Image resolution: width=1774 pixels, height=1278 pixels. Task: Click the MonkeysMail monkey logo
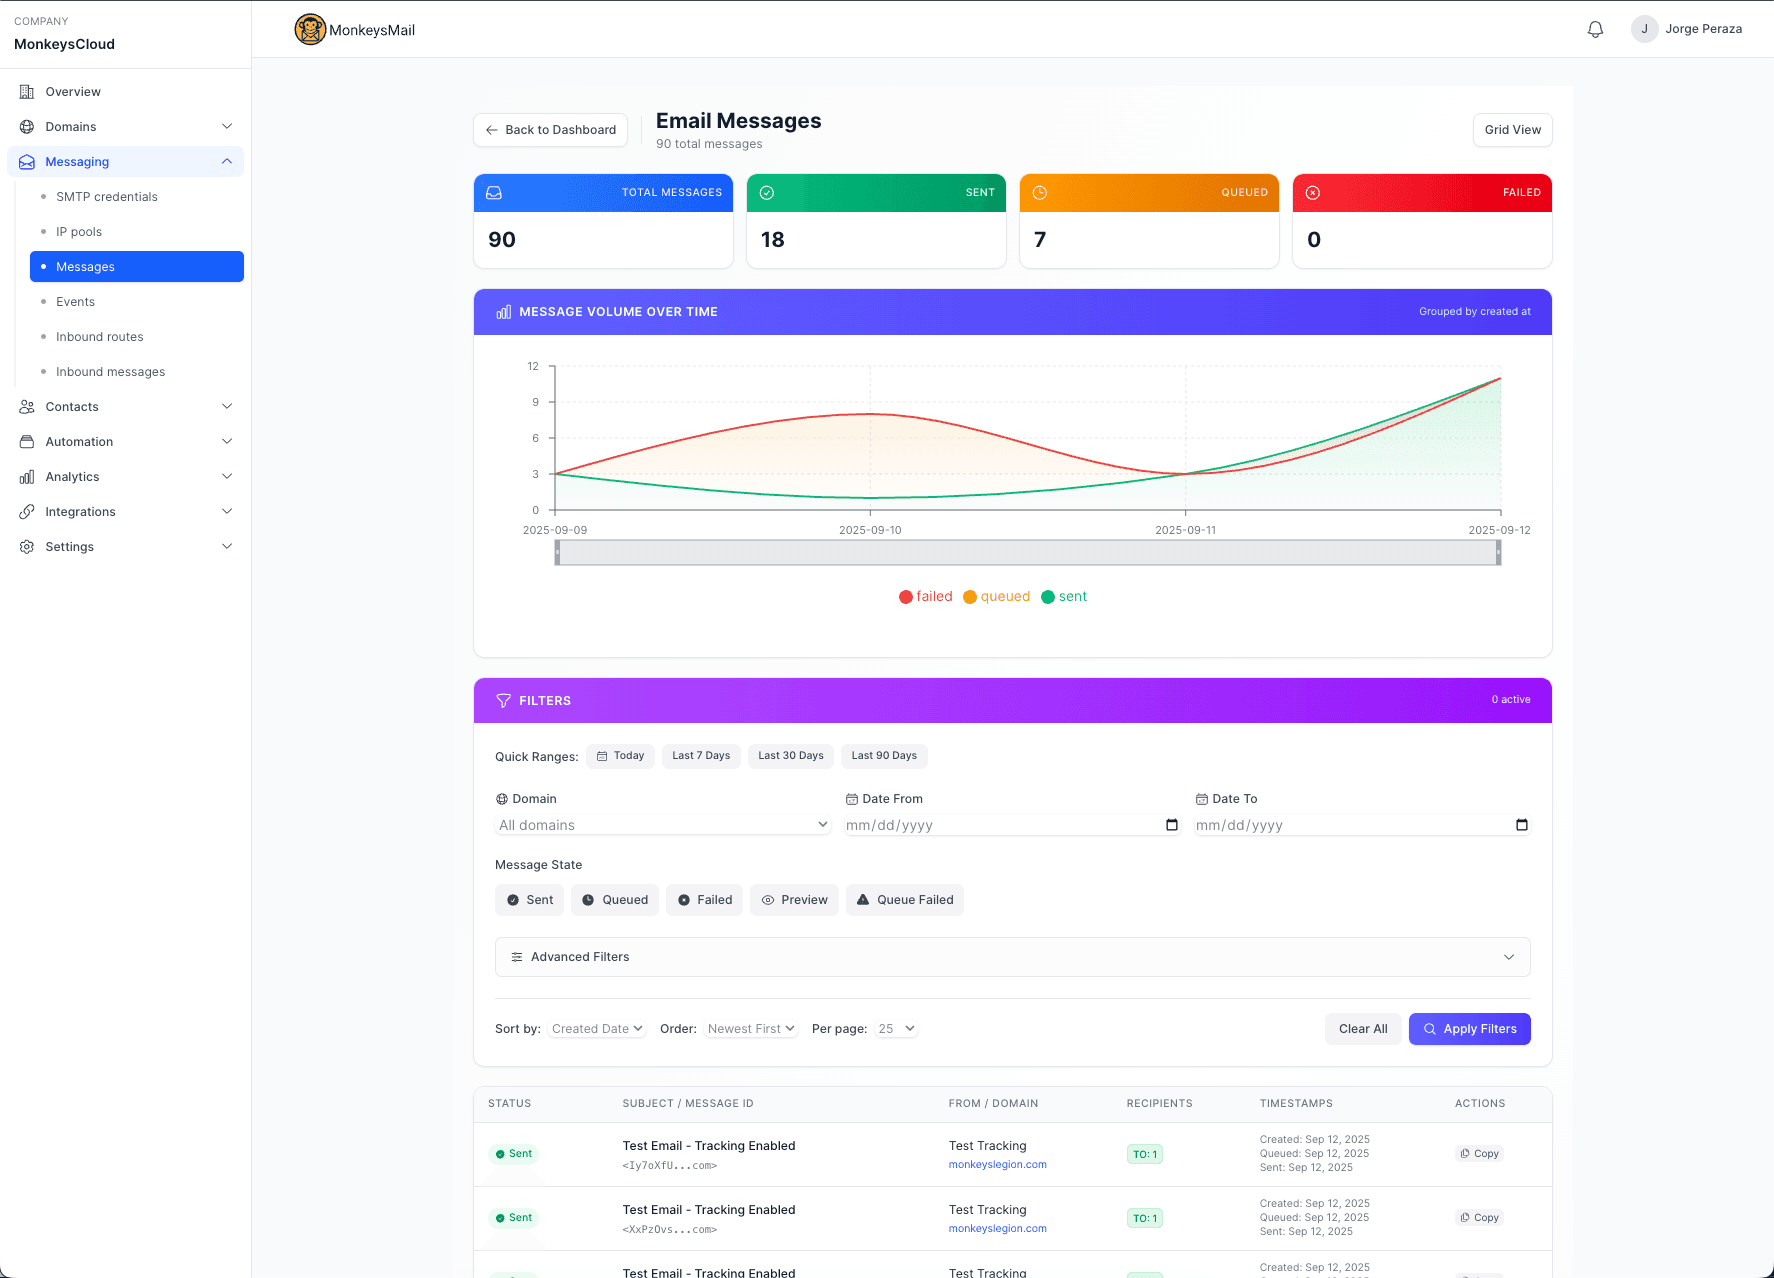[310, 30]
